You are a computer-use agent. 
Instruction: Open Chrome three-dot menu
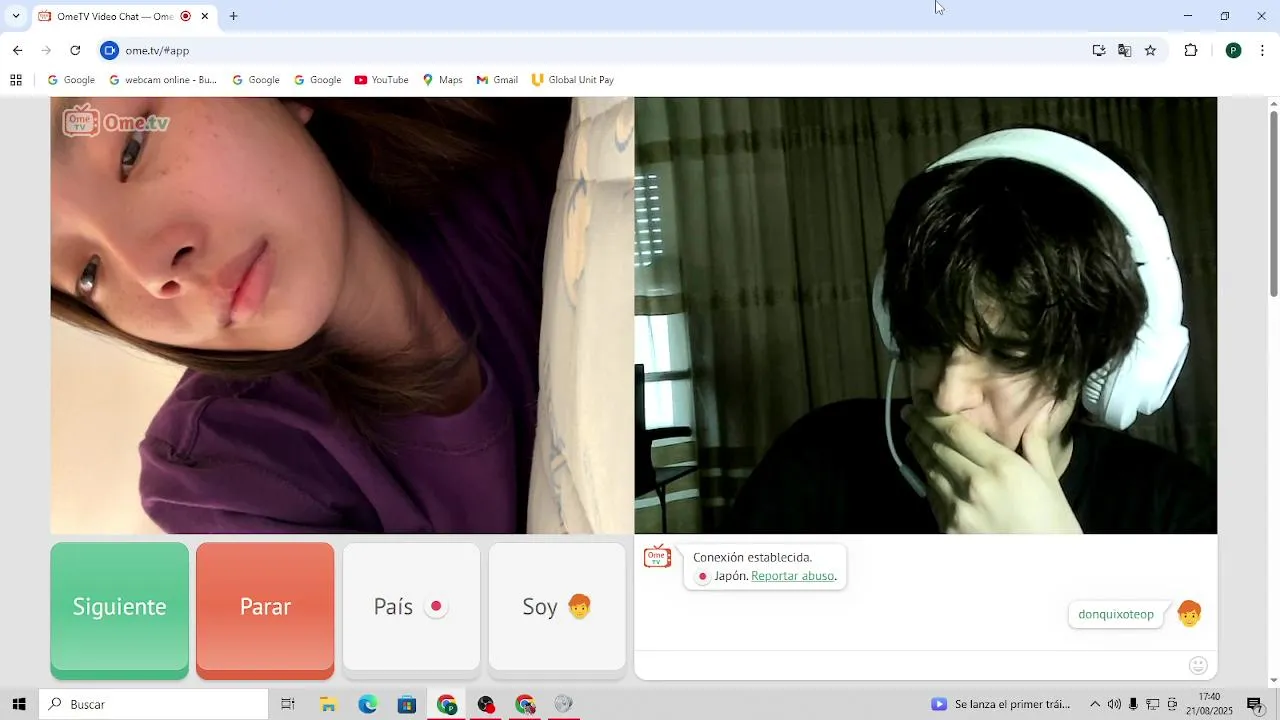pos(1262,50)
